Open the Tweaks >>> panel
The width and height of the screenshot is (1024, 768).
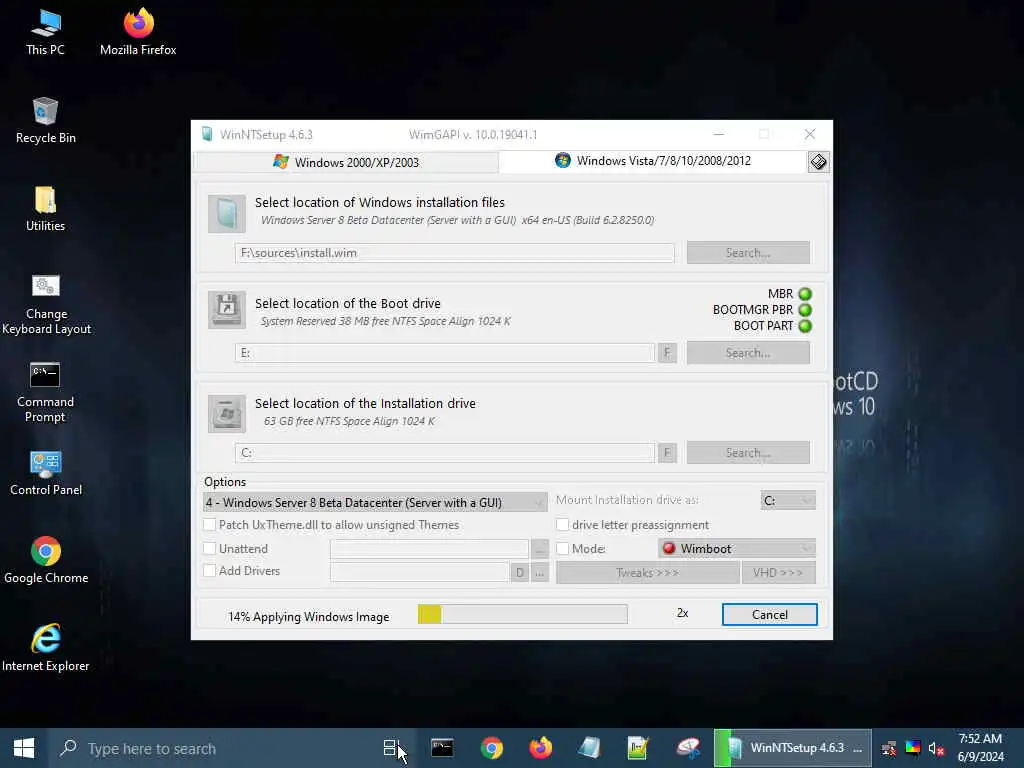click(x=648, y=573)
